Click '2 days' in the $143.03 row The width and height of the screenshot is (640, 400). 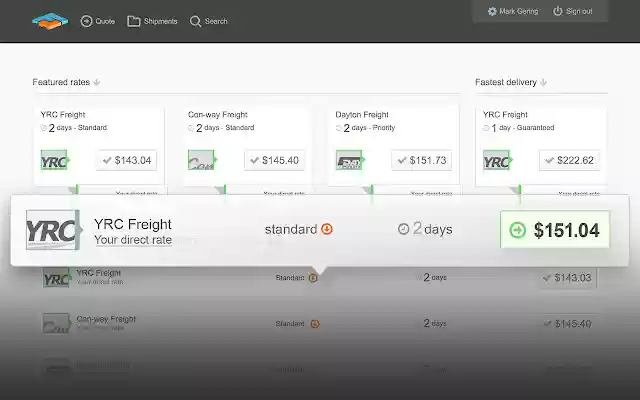point(435,278)
